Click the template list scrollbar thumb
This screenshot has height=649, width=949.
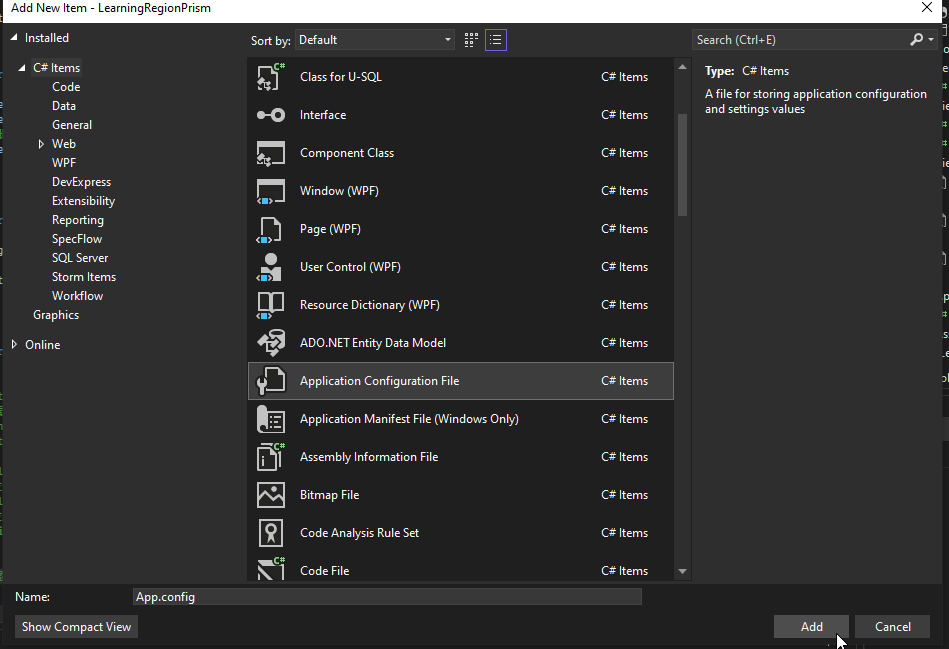point(683,165)
